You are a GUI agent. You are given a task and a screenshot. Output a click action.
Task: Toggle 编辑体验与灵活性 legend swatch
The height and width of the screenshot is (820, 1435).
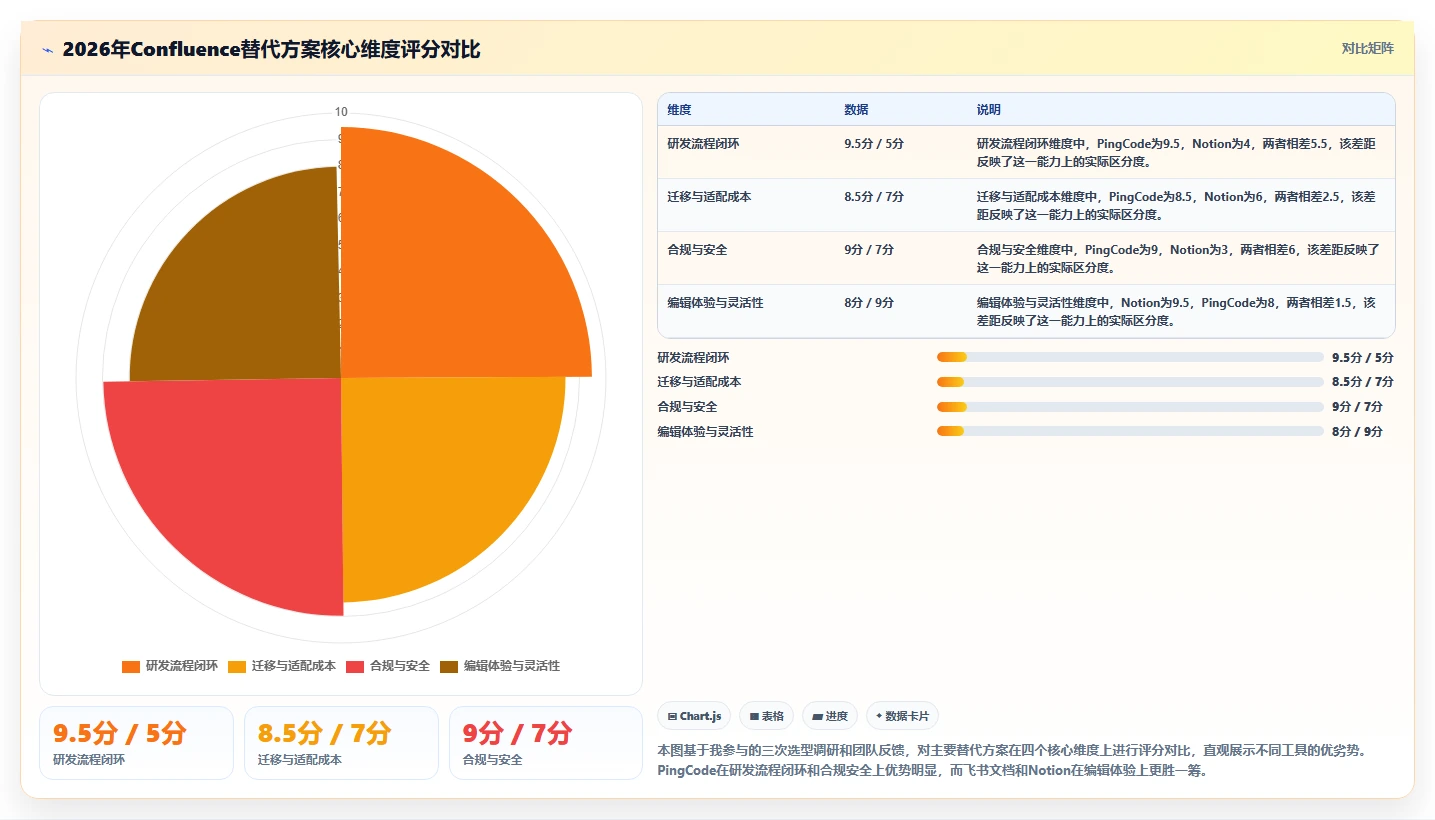pos(449,666)
